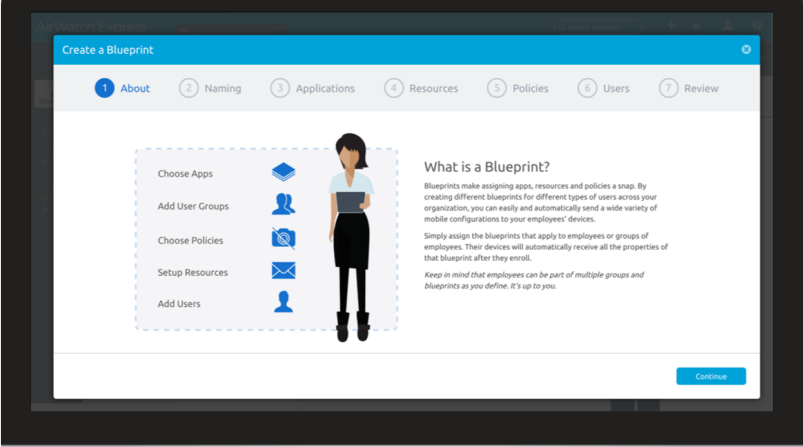This screenshot has height=447, width=803.
Task: Jump to the Resources step
Action: (x=421, y=88)
